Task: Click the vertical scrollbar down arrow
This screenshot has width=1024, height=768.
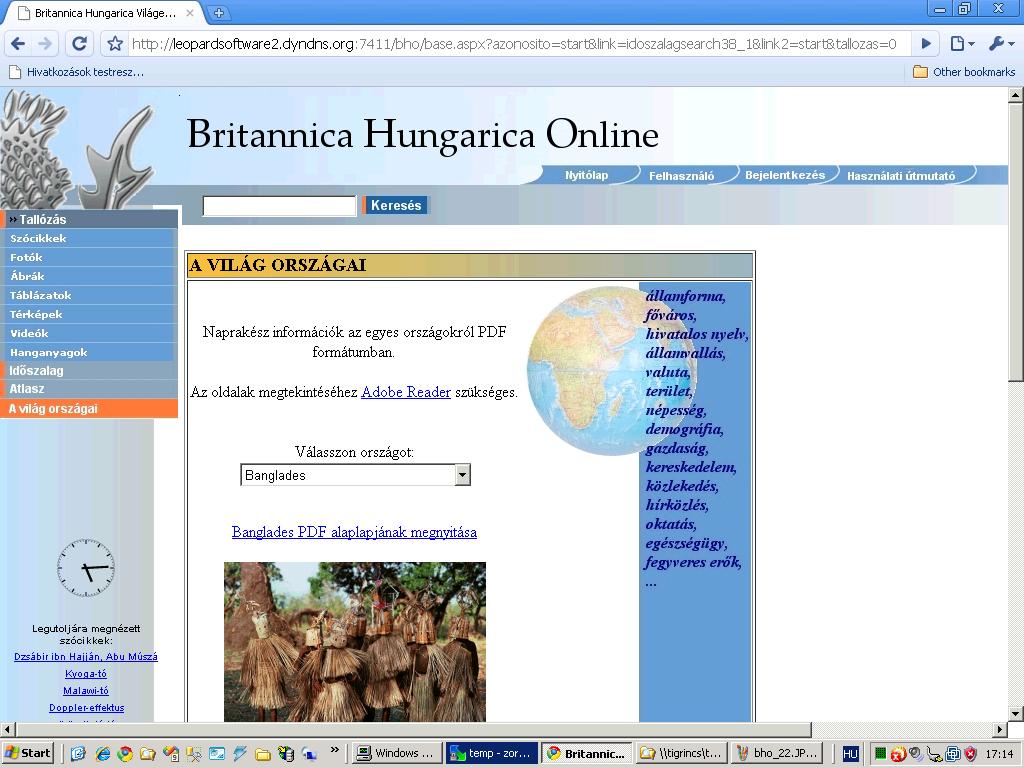Action: tap(1016, 713)
